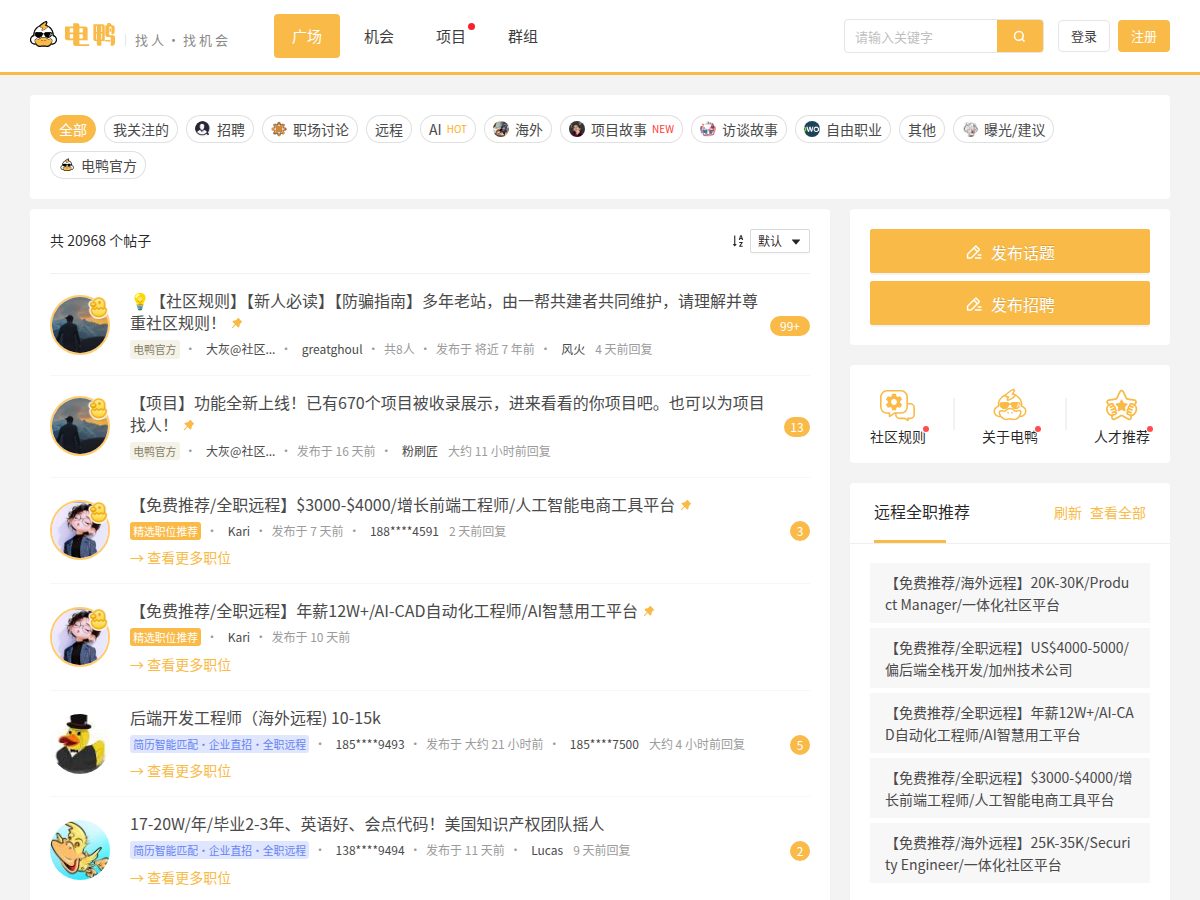This screenshot has width=1200, height=900.
Task: Select the 其他 category tag
Action: 922,129
